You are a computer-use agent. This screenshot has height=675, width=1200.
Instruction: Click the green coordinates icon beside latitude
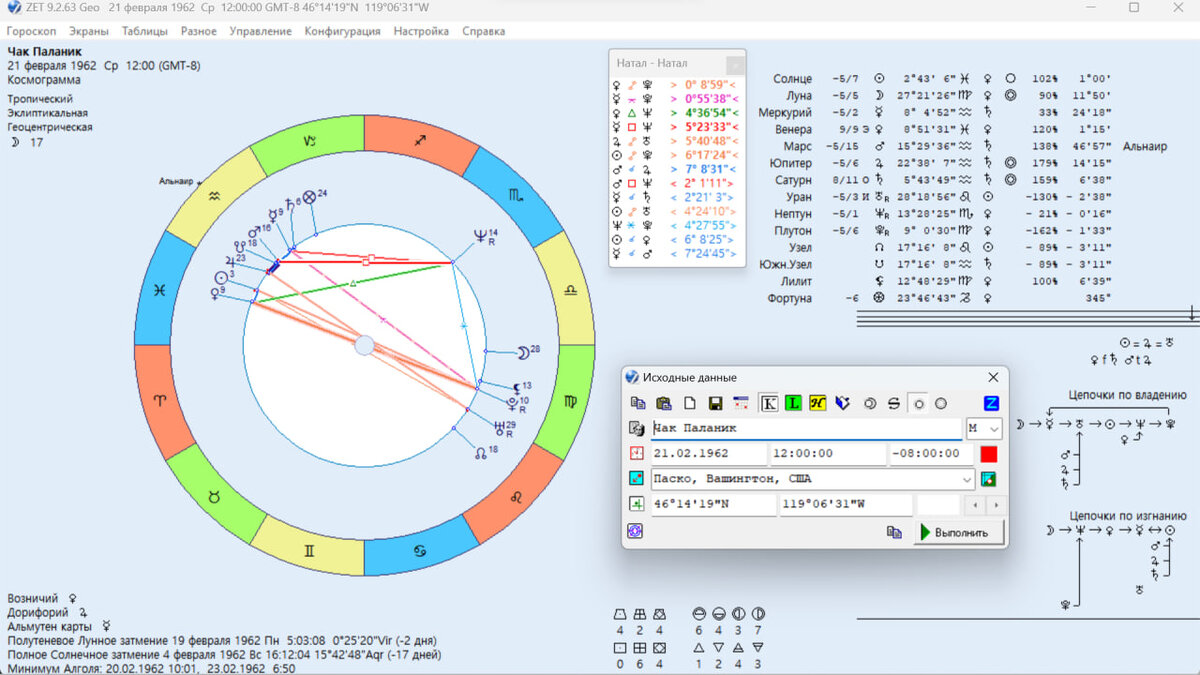636,504
